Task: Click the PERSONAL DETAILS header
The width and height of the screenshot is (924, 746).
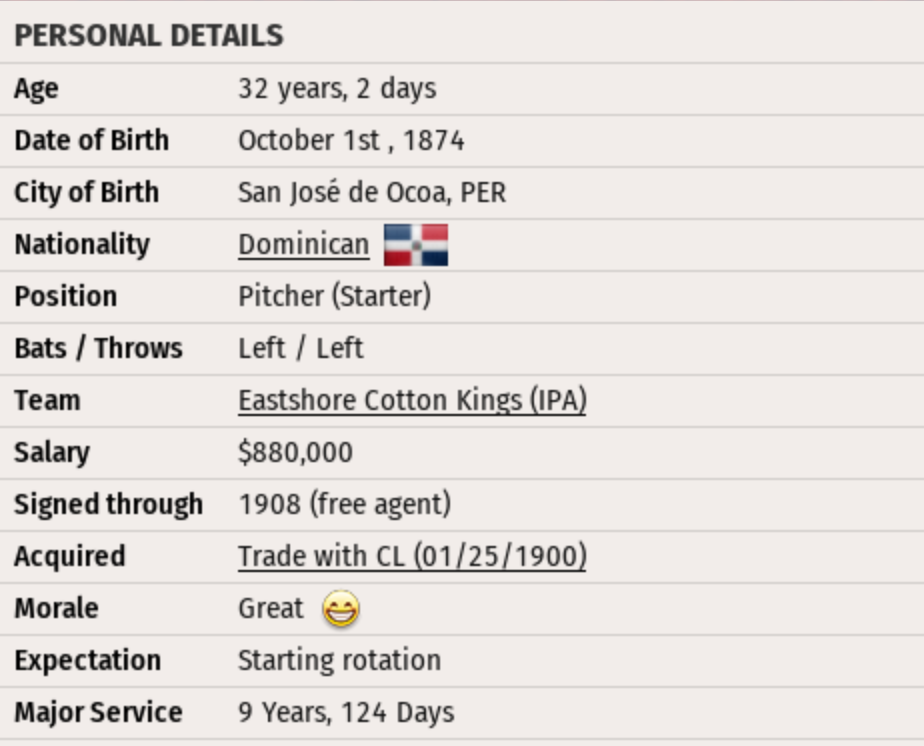Action: 149,36
